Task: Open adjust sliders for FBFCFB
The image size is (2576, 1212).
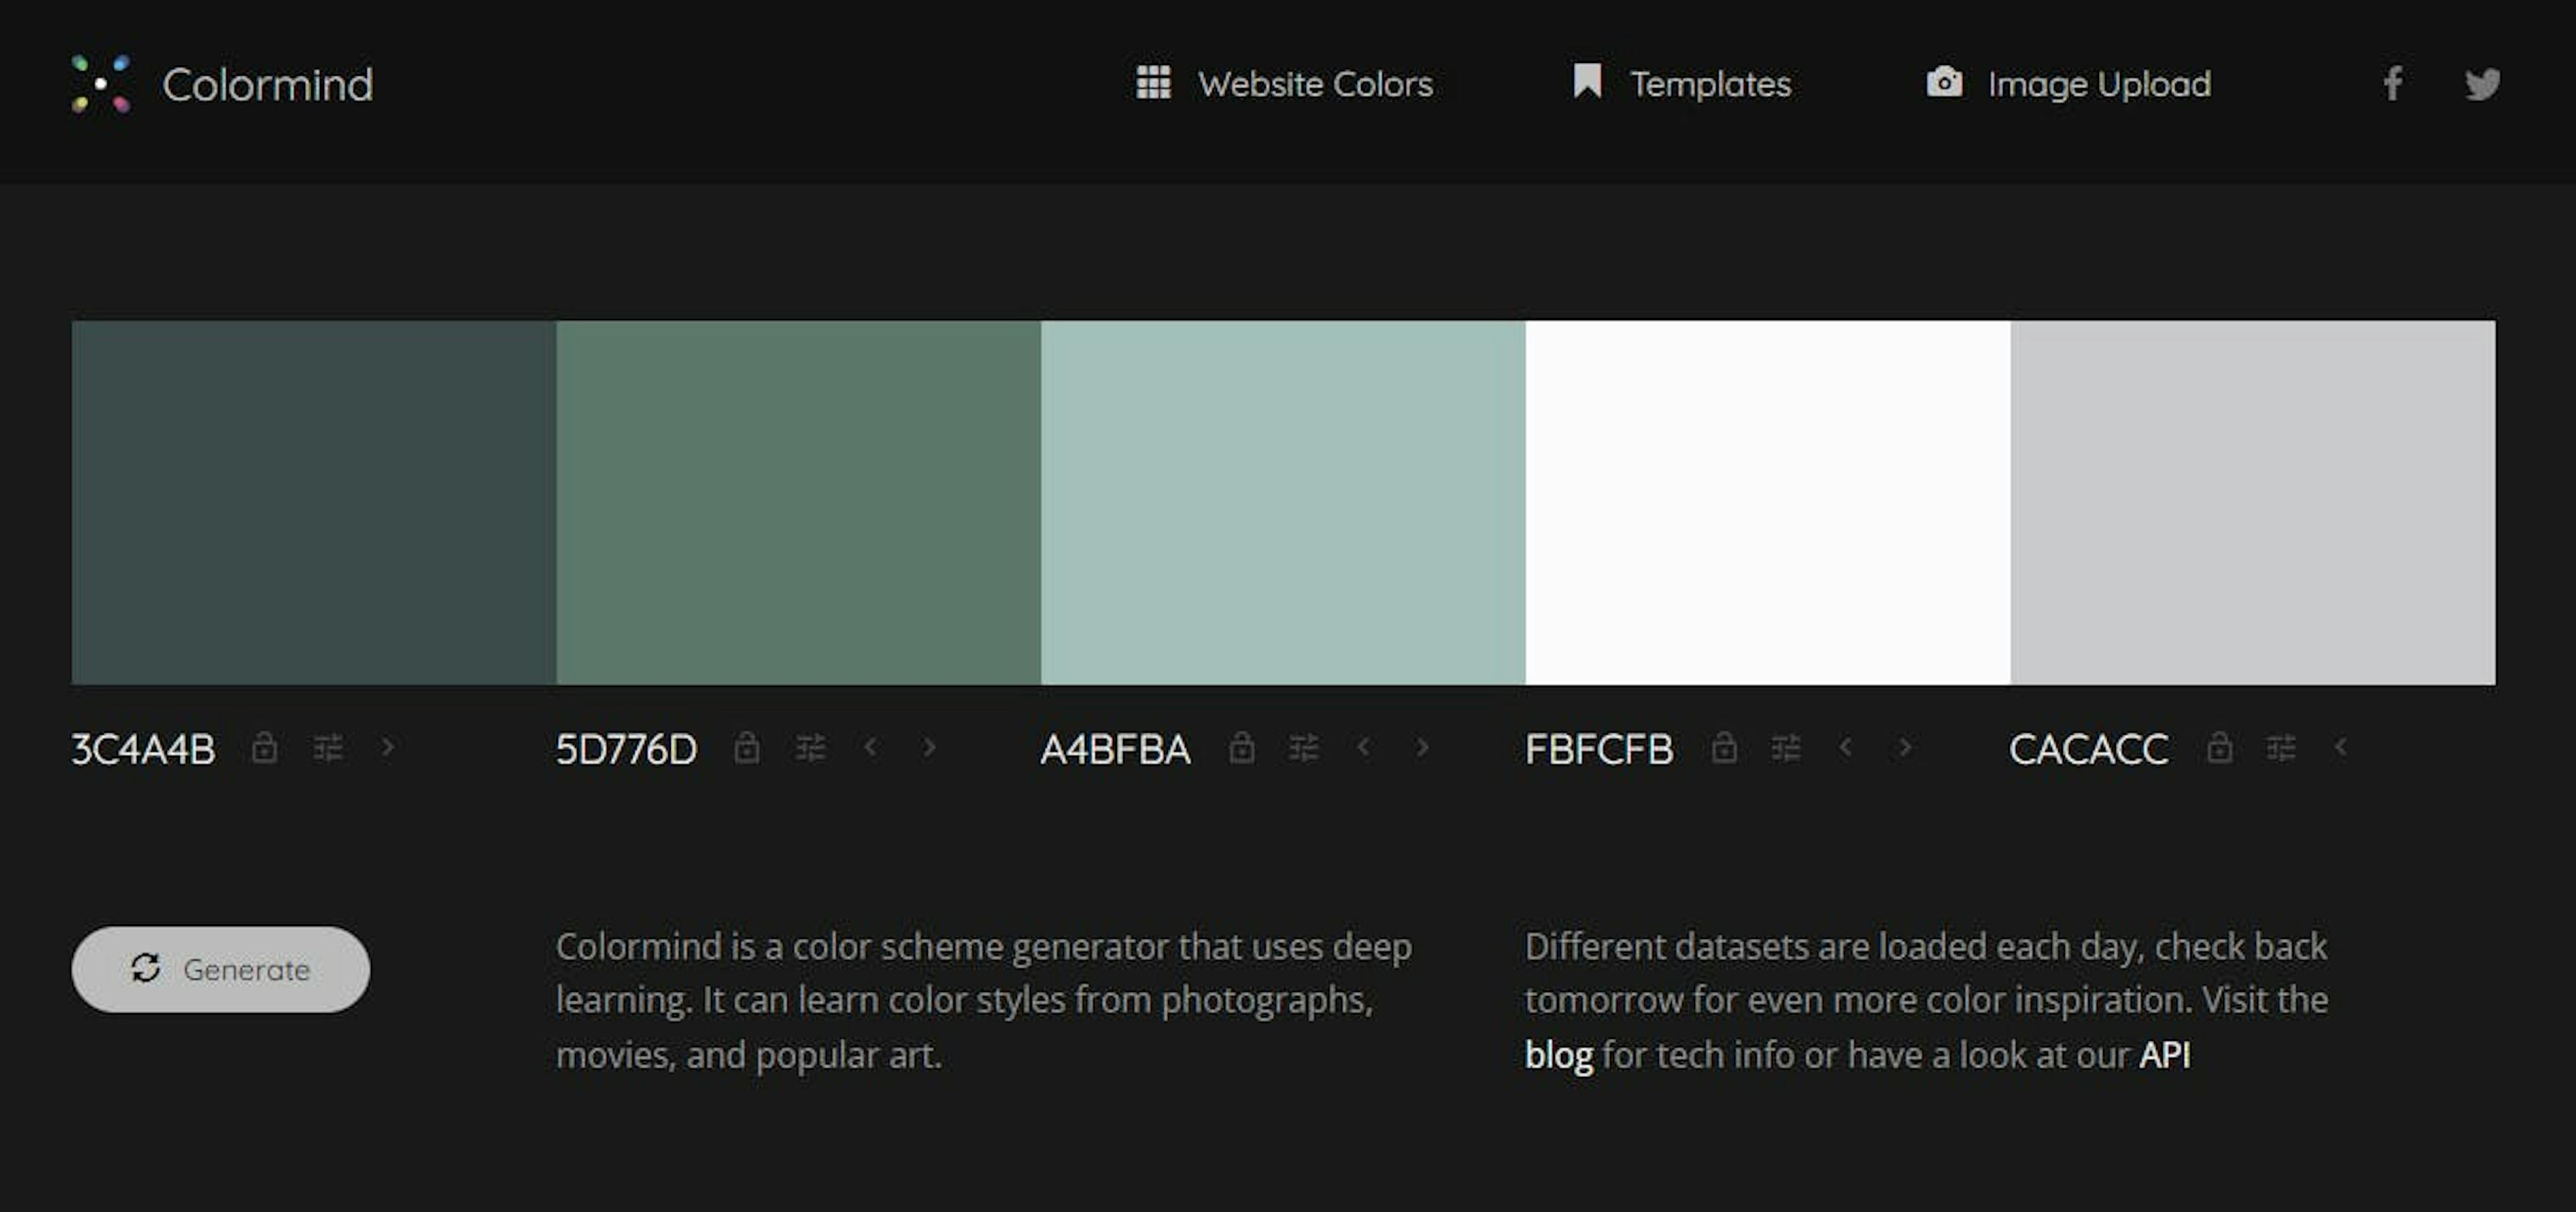Action: tap(1786, 748)
